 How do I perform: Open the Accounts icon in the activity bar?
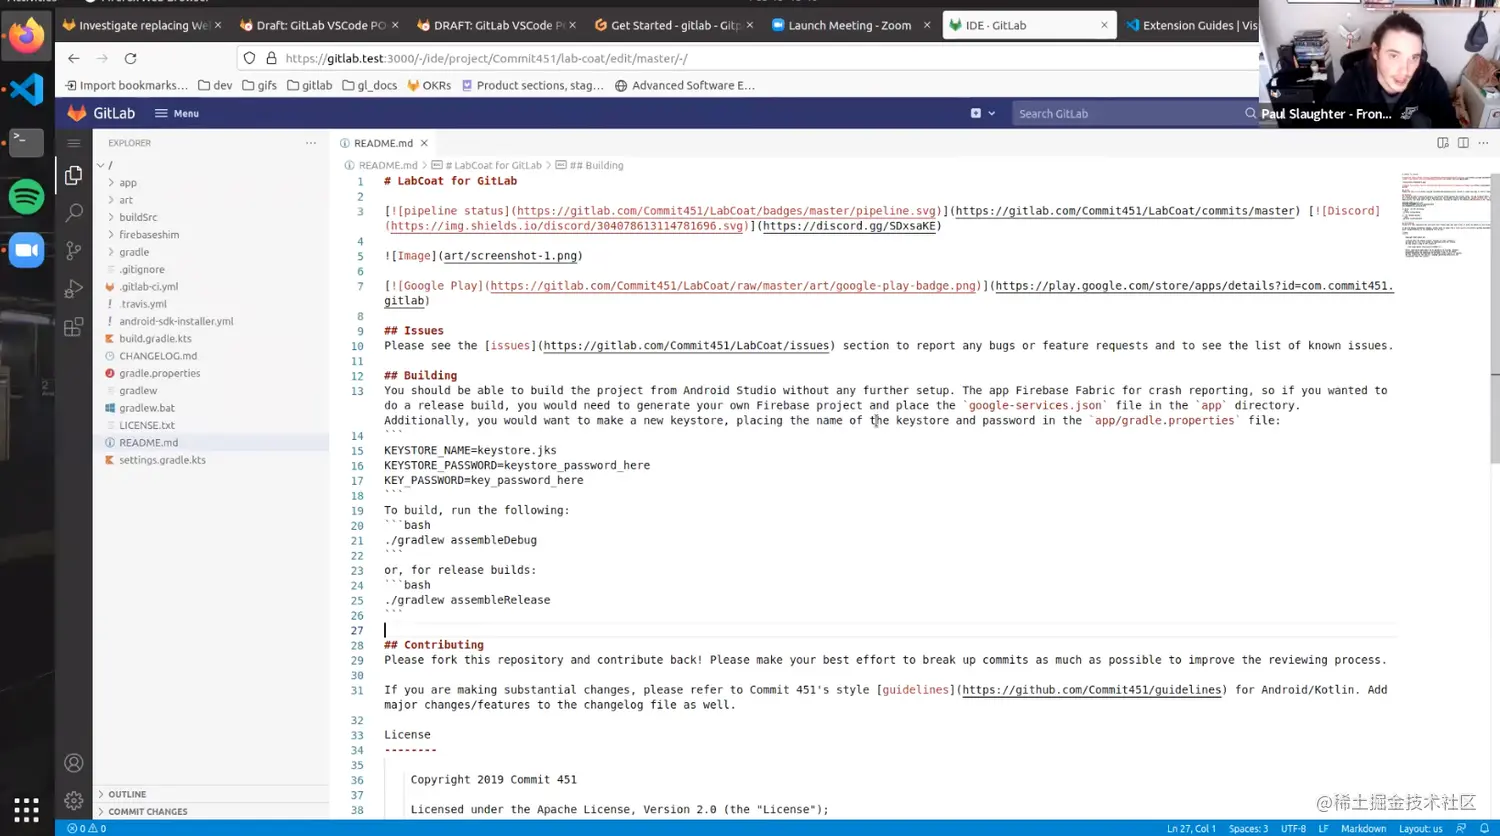click(x=73, y=763)
